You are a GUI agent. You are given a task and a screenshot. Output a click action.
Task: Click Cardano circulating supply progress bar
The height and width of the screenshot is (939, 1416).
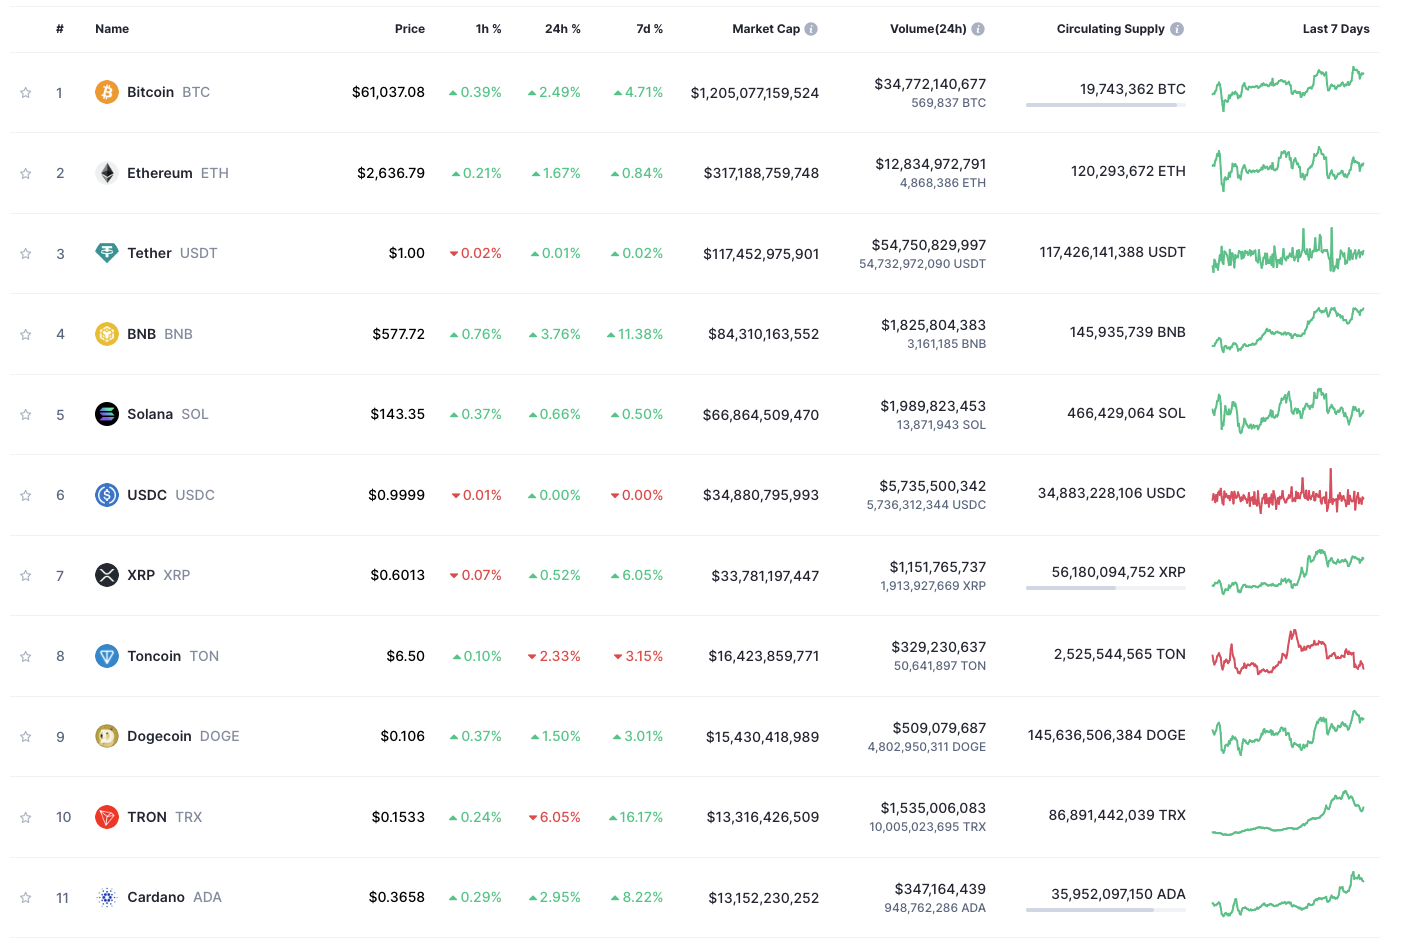point(1106,910)
